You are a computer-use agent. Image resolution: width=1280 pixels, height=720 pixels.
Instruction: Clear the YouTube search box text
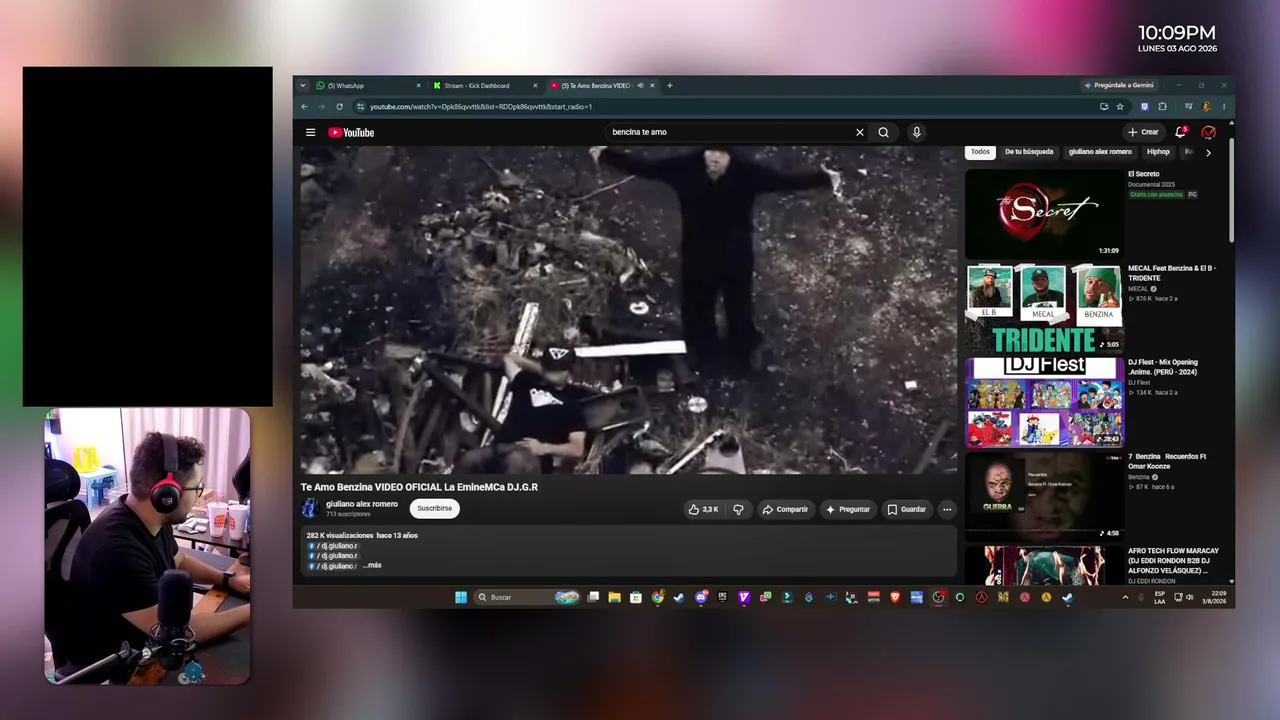pos(859,132)
